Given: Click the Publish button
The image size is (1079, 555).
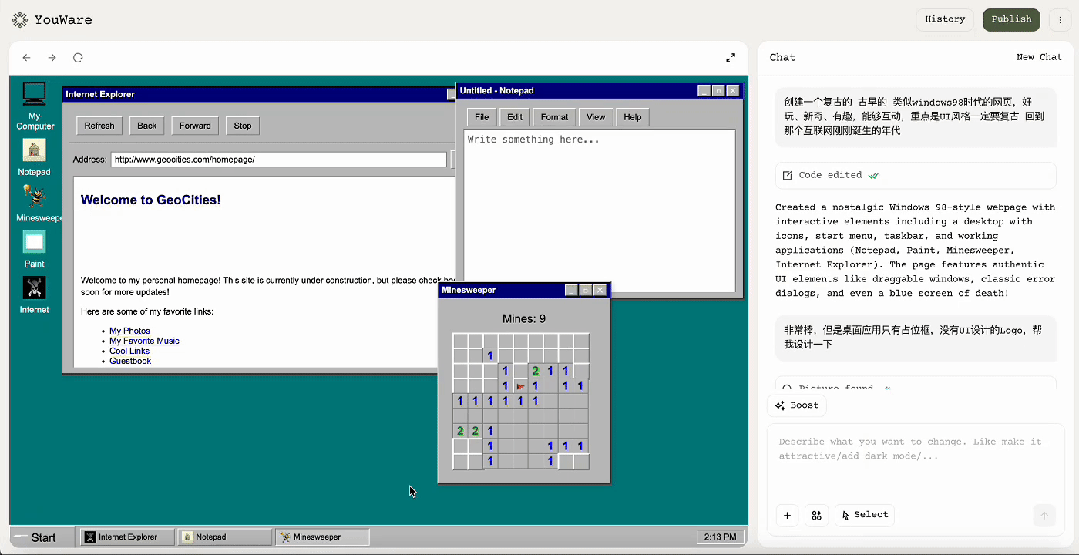Looking at the screenshot, I should [x=1011, y=19].
